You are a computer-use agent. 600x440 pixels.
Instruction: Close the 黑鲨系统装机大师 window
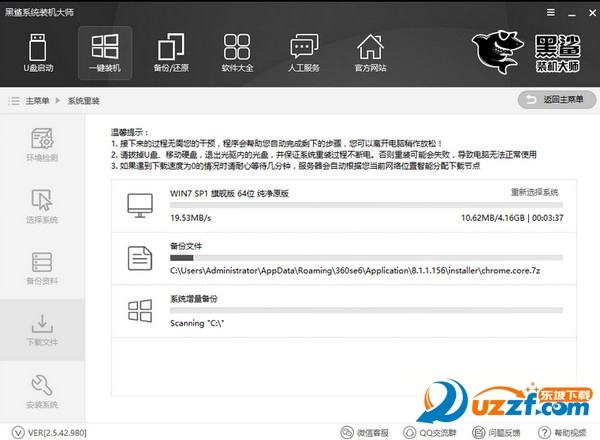click(x=592, y=13)
